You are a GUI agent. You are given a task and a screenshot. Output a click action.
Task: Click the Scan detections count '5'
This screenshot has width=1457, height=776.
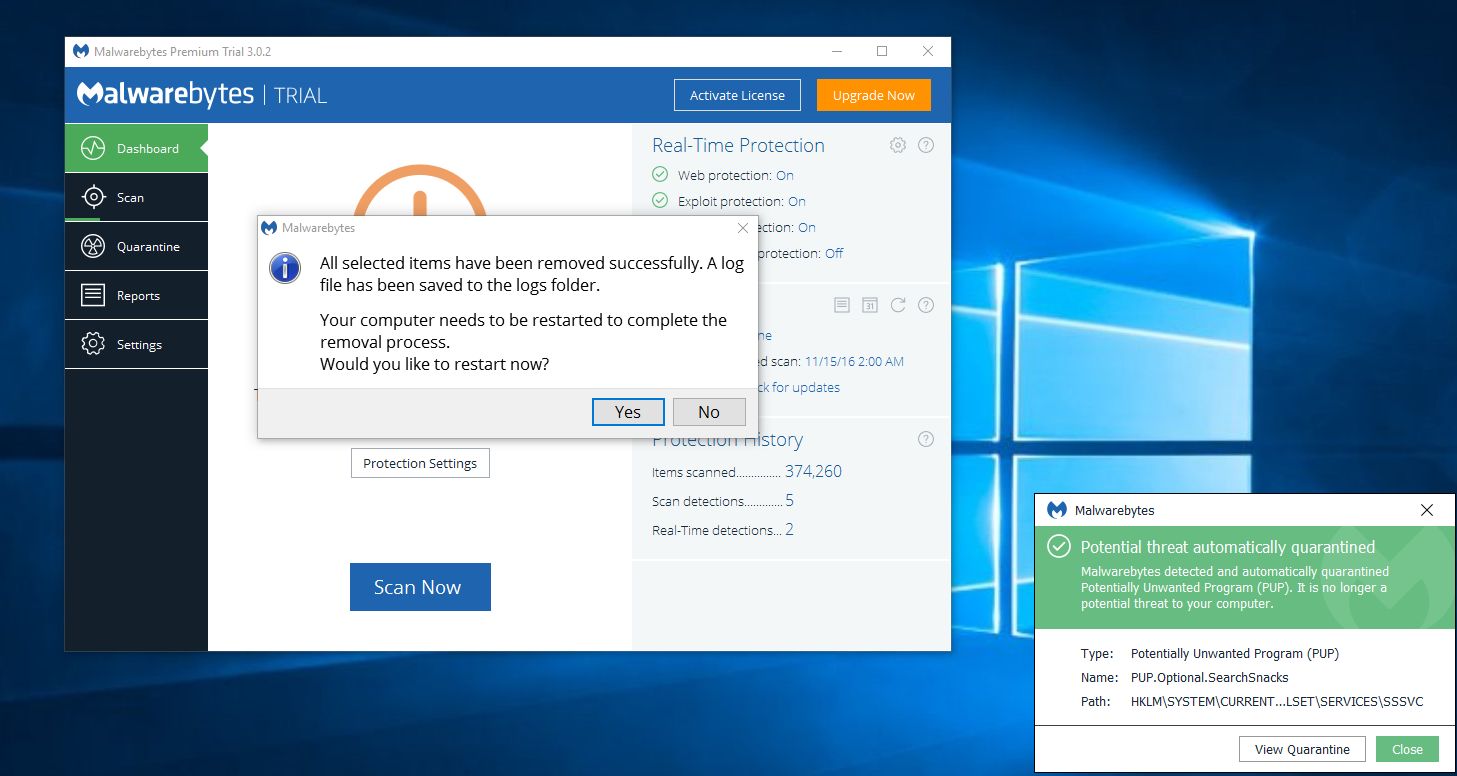coord(789,500)
